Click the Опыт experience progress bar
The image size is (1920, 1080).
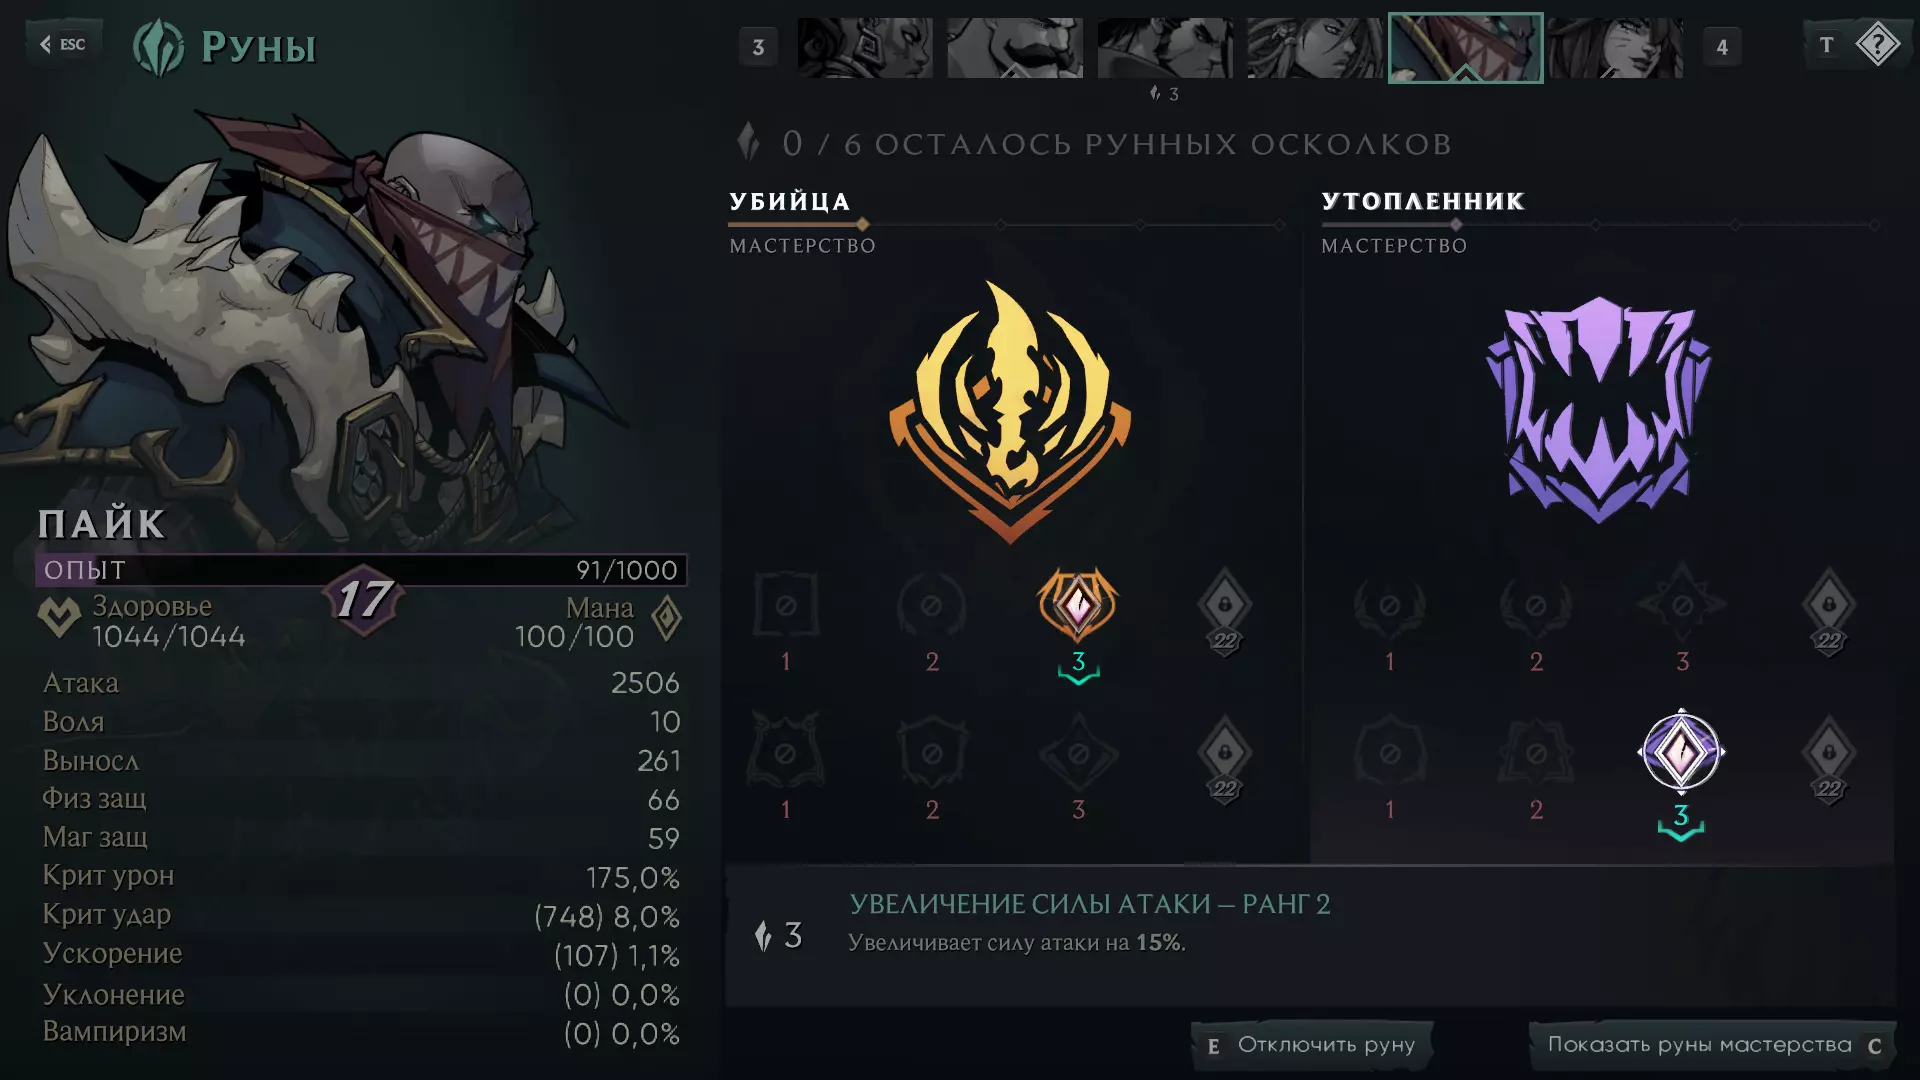point(361,570)
